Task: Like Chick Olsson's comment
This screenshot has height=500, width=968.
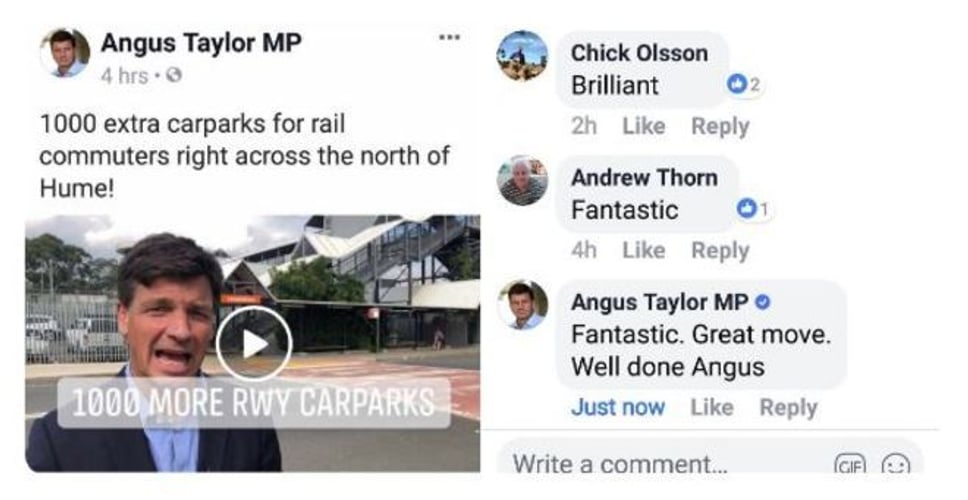Action: coord(643,126)
